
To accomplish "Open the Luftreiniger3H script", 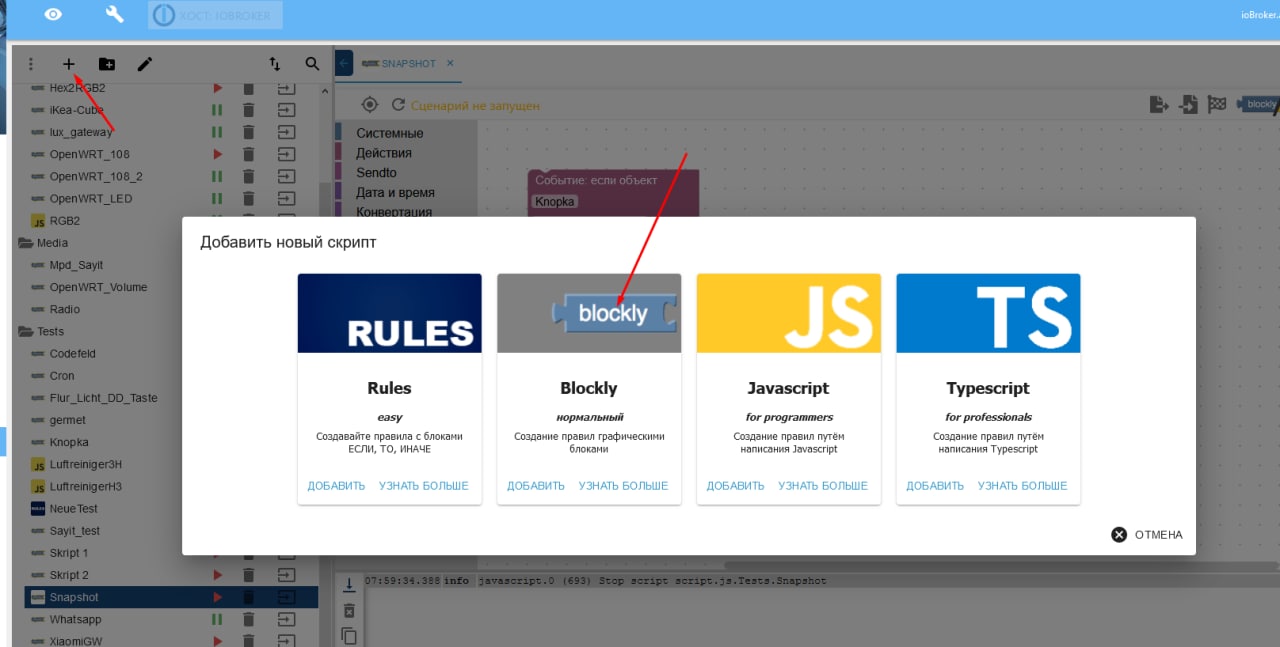I will pyautogui.click(x=86, y=464).
